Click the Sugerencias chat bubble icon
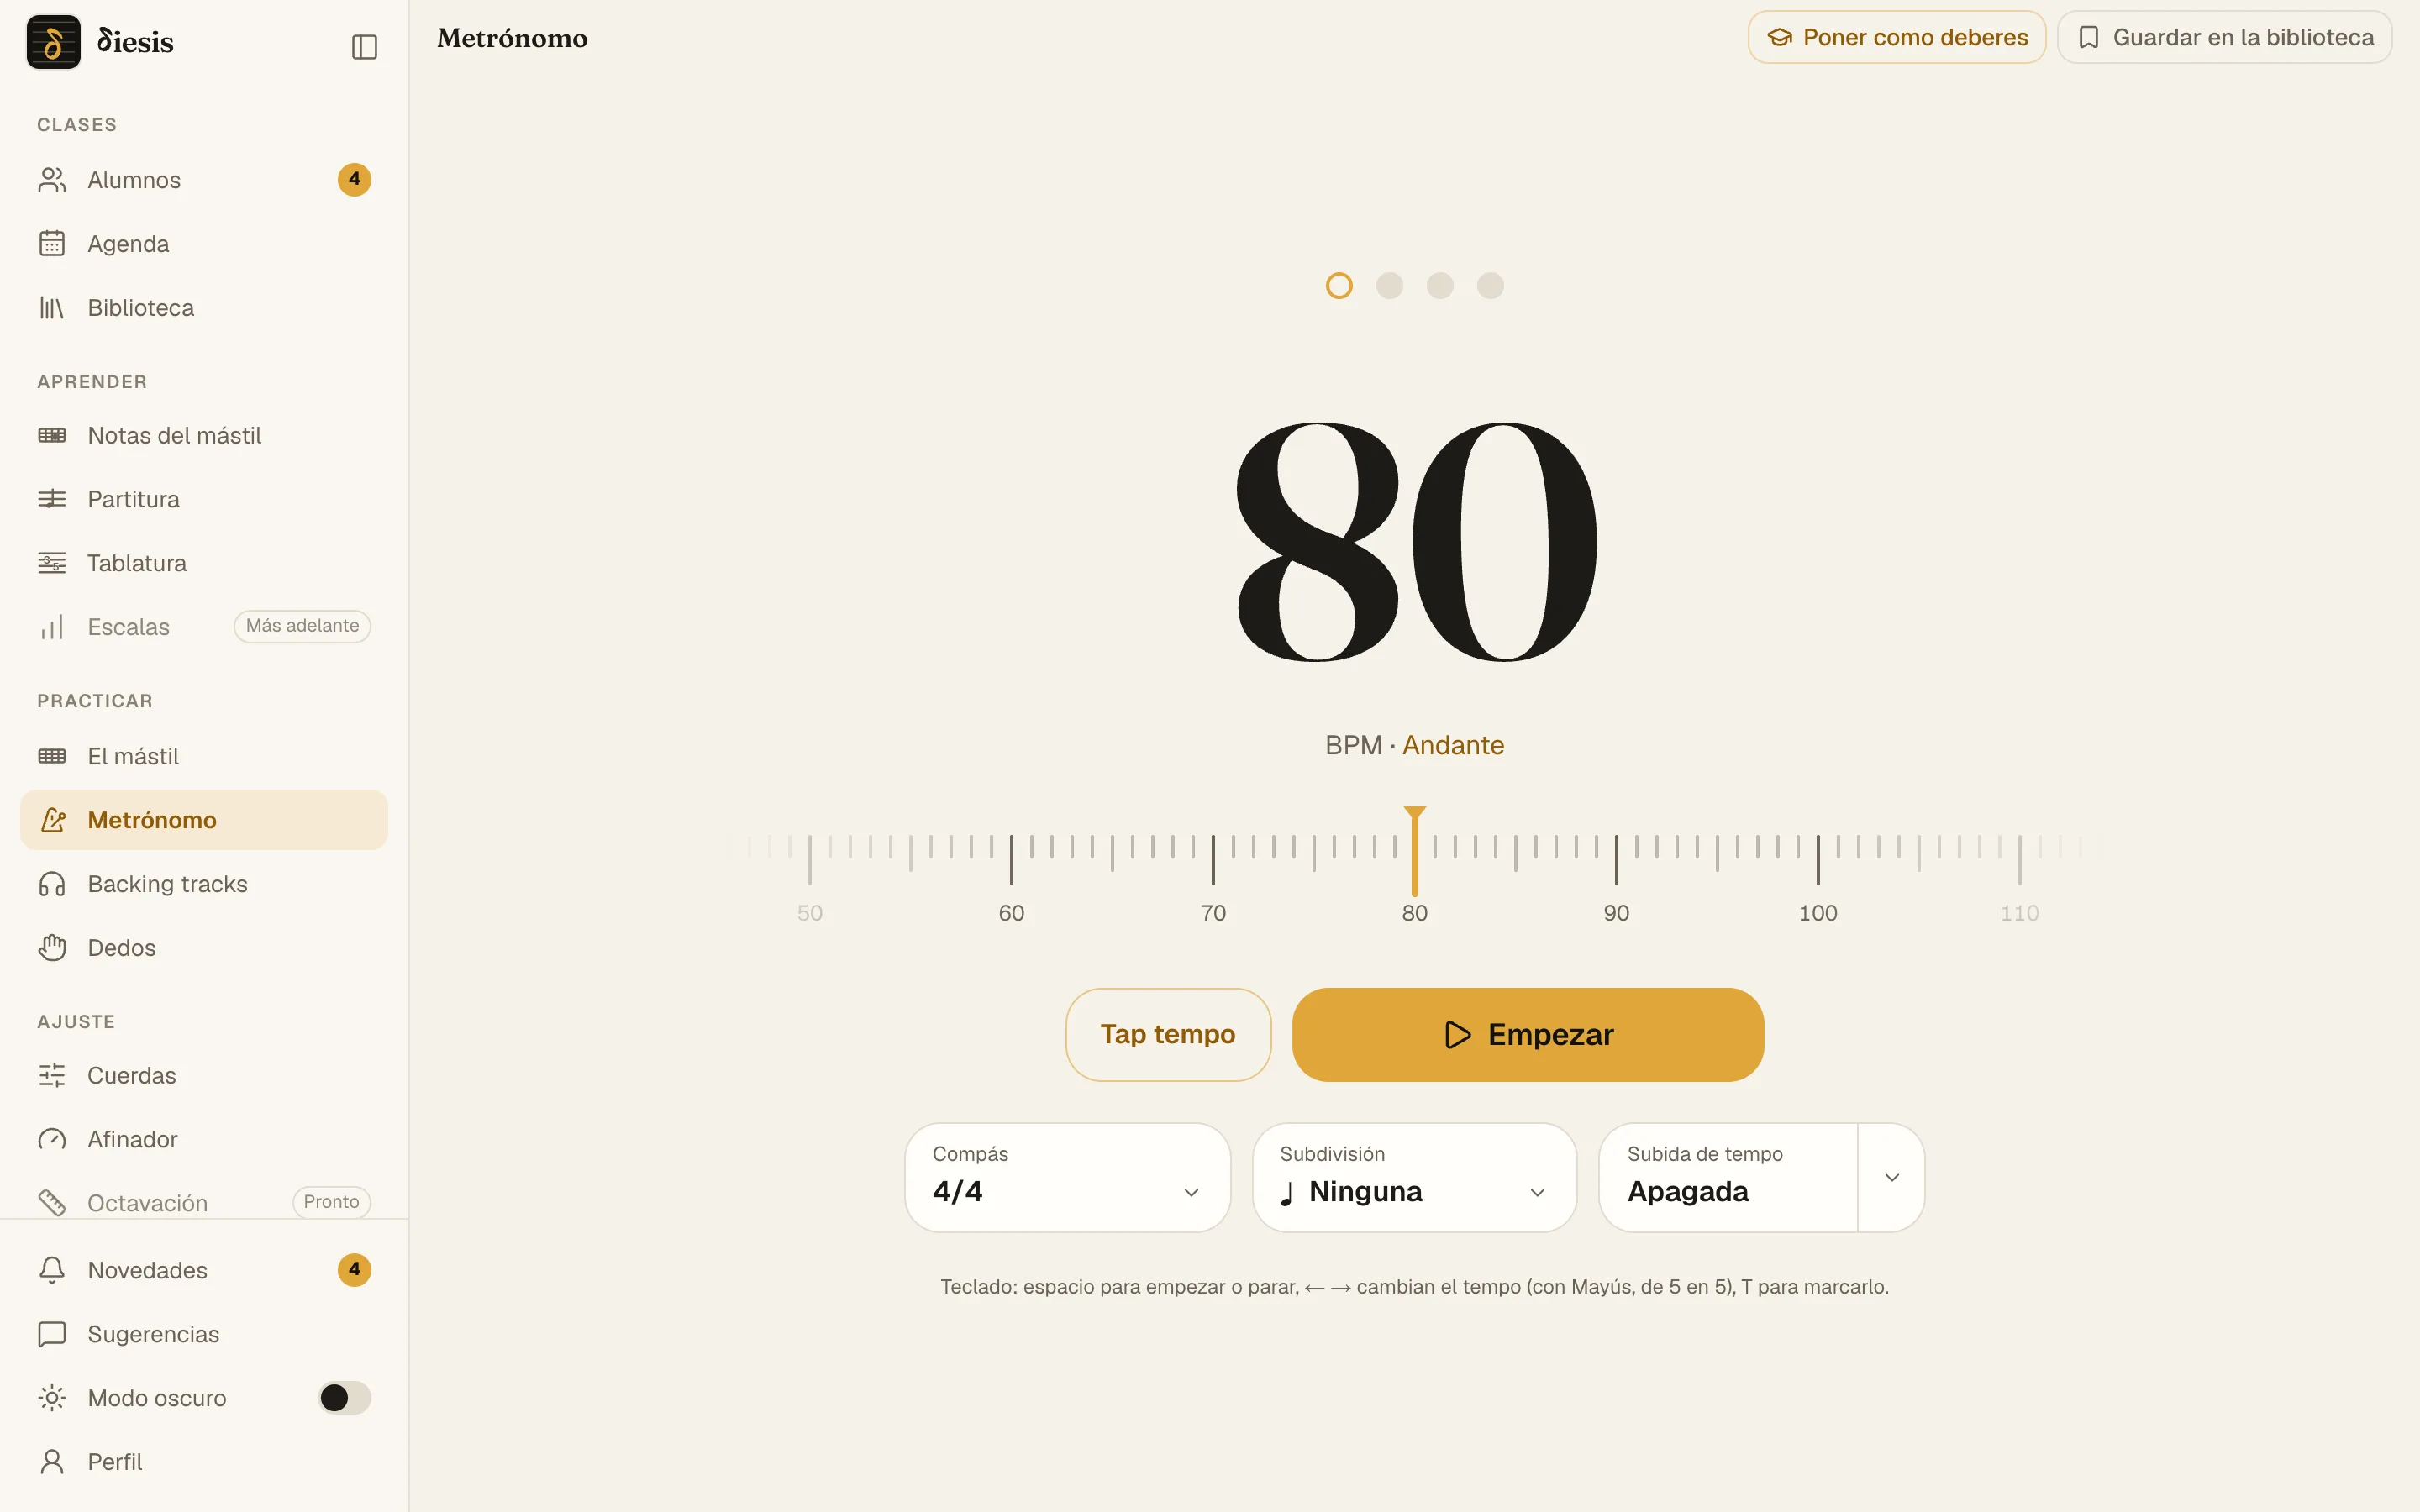 52,1334
